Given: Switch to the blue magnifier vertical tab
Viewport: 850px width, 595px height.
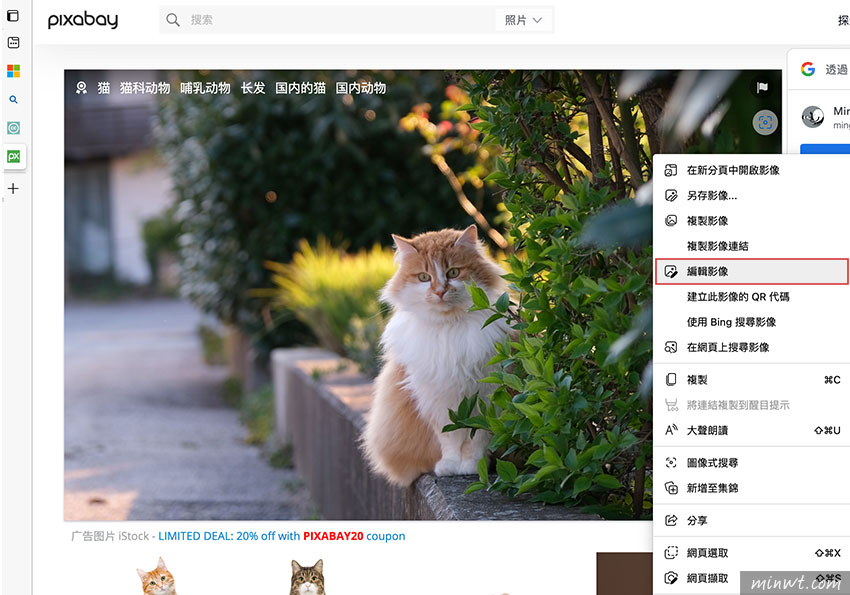Looking at the screenshot, I should coord(13,100).
